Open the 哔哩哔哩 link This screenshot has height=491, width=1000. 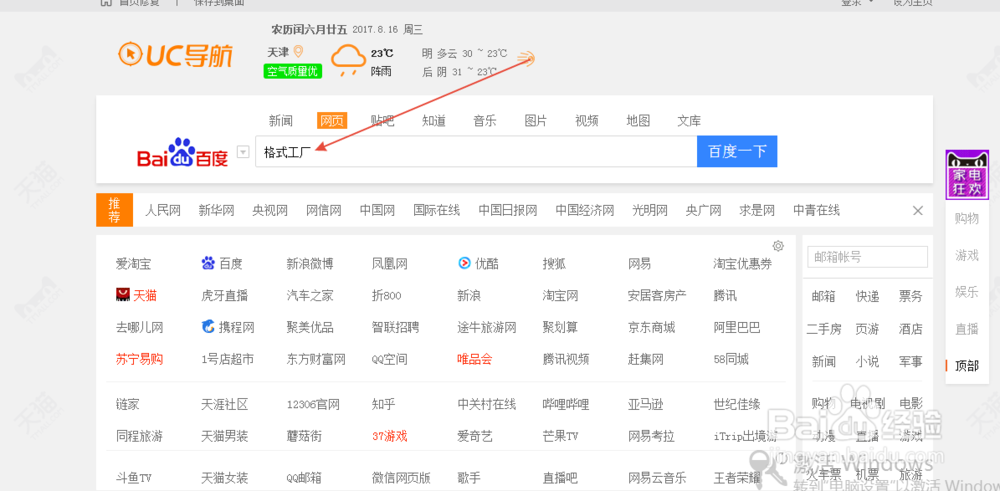point(566,404)
